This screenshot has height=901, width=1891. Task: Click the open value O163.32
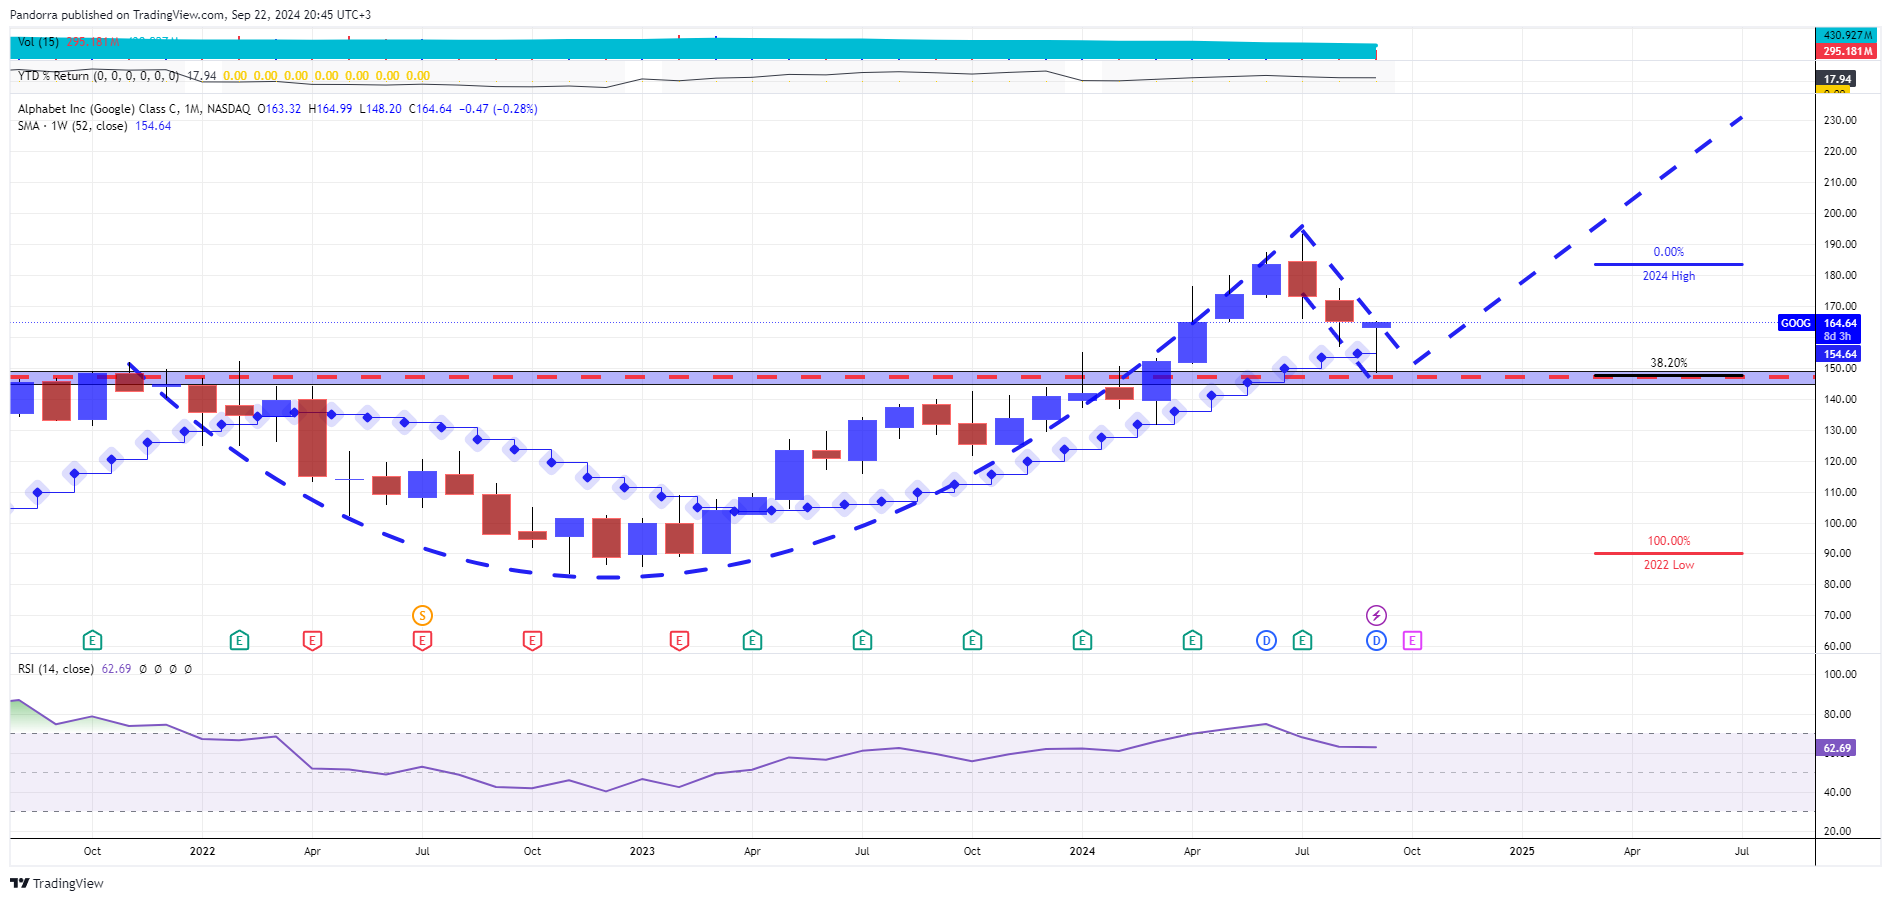point(279,109)
